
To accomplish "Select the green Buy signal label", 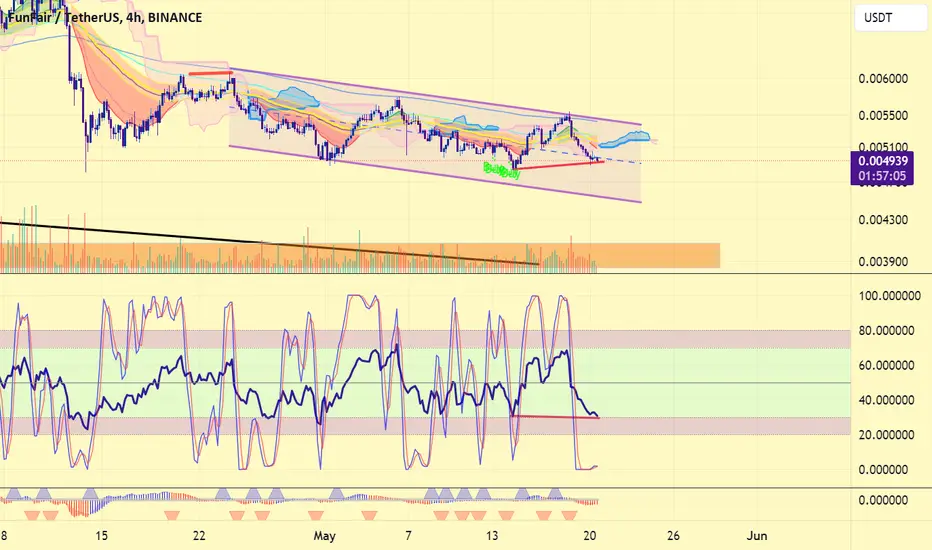I will click(502, 171).
